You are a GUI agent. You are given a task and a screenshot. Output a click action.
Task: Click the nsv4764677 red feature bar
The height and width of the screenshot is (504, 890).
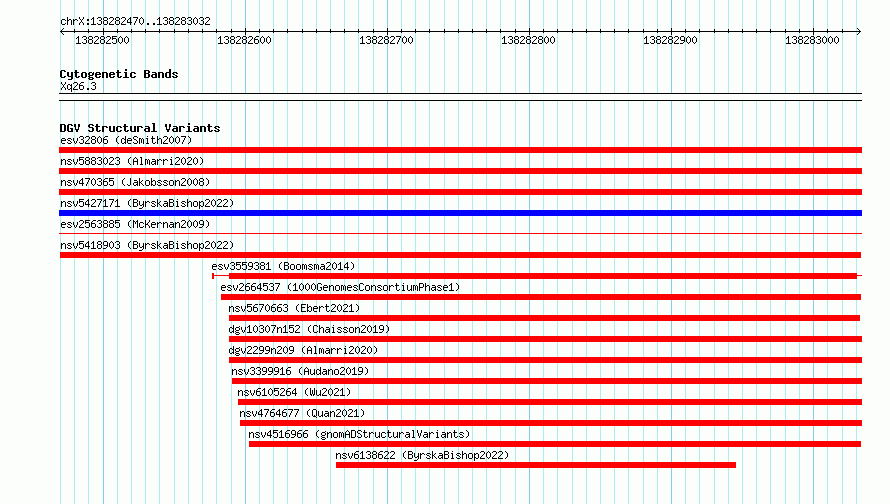click(551, 423)
